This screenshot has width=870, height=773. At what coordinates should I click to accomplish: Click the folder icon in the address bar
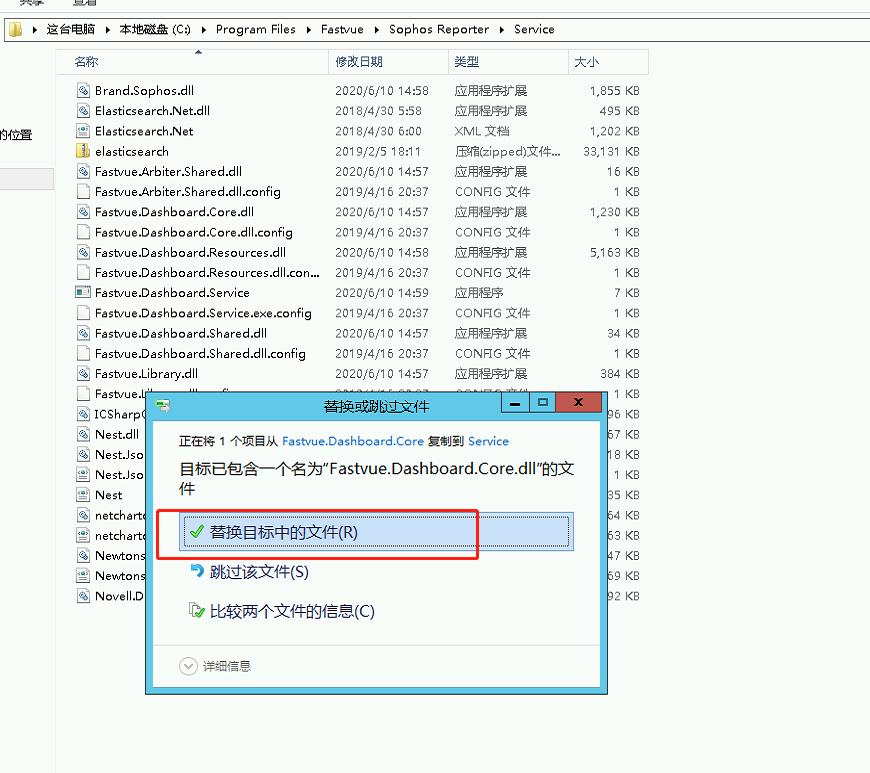[x=16, y=29]
